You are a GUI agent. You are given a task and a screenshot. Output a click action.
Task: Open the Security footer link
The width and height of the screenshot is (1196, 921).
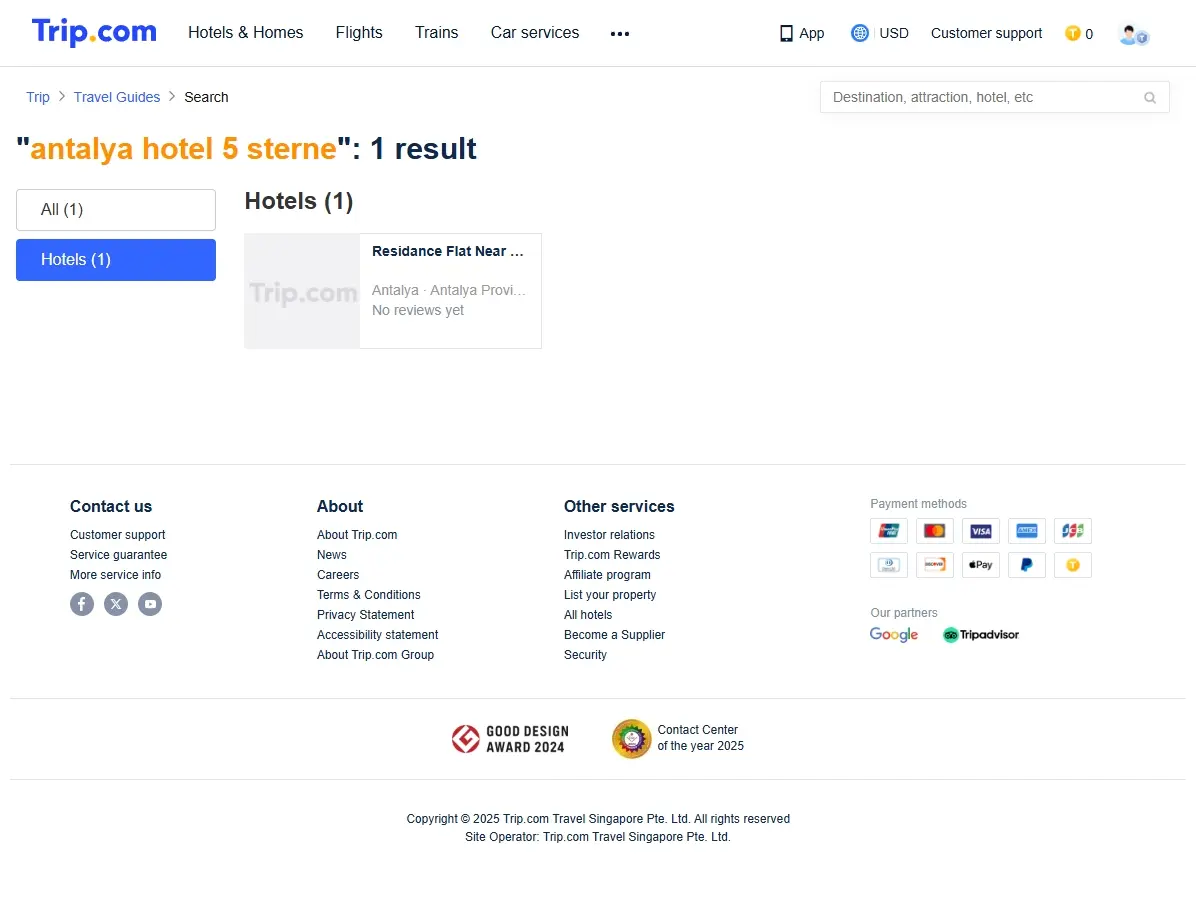[585, 655]
